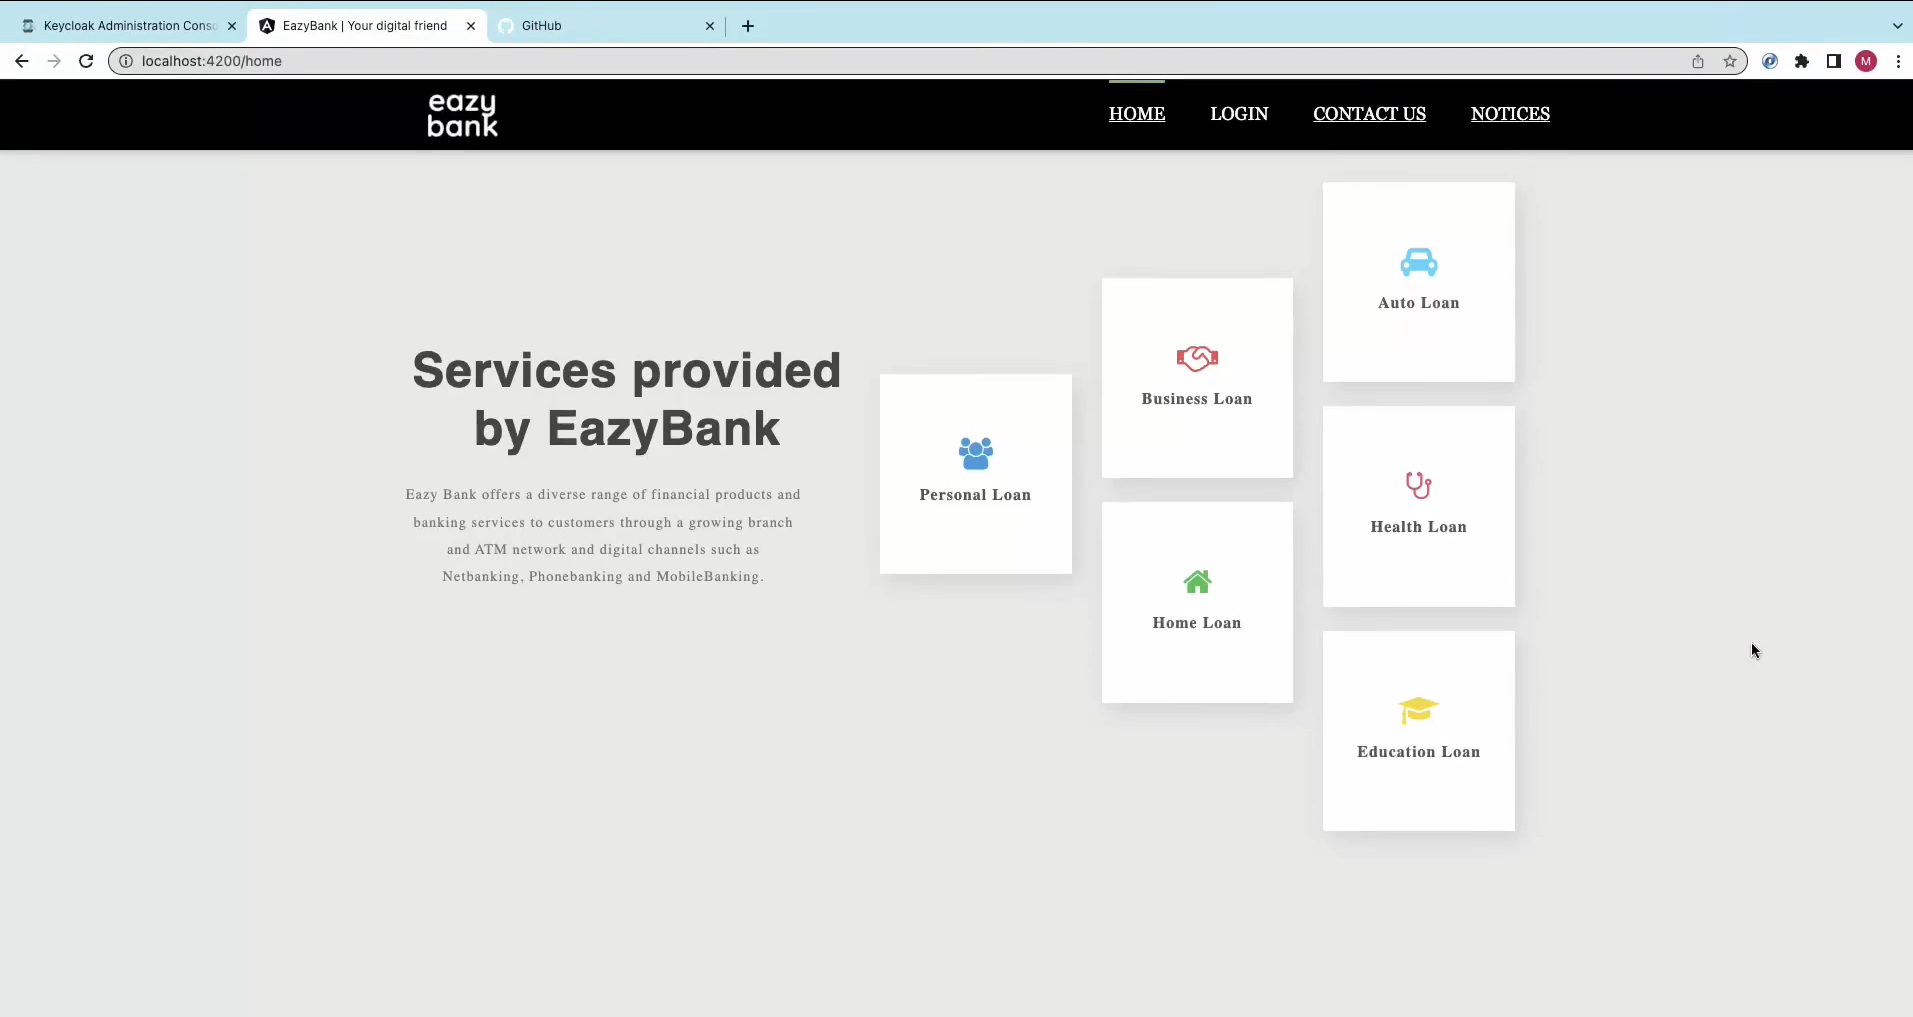This screenshot has width=1913, height=1017.
Task: Open the browser extensions puzzle icon
Action: coord(1801,61)
